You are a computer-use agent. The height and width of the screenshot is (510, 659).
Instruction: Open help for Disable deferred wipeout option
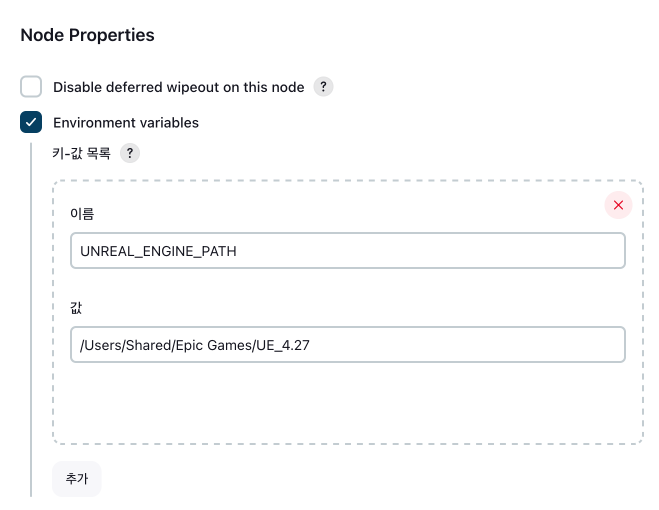pos(323,87)
